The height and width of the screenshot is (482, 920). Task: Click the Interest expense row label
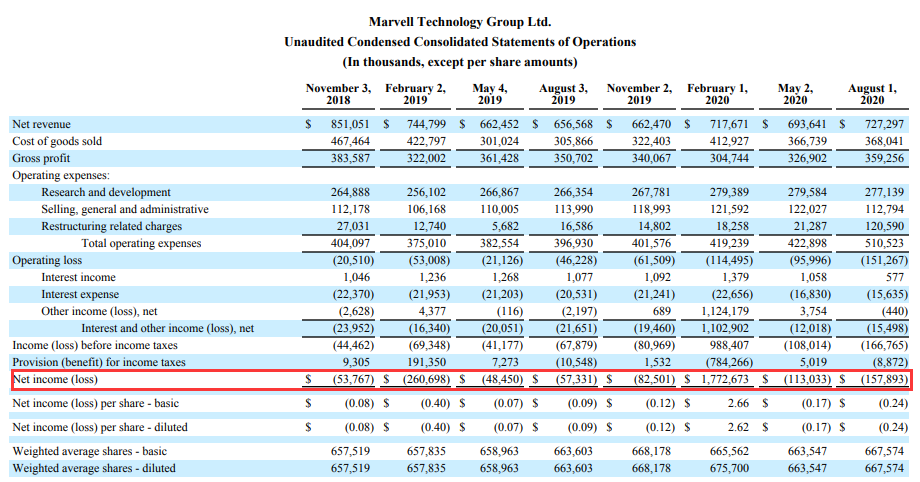[80, 295]
